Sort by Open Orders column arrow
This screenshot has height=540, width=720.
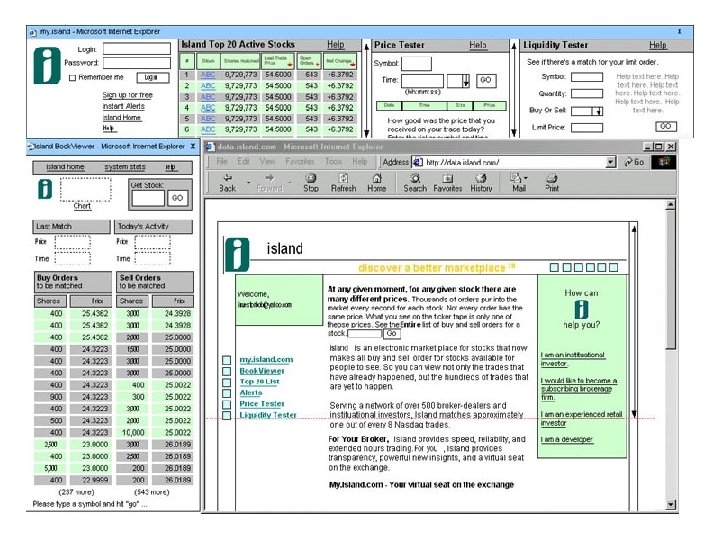coord(317,65)
